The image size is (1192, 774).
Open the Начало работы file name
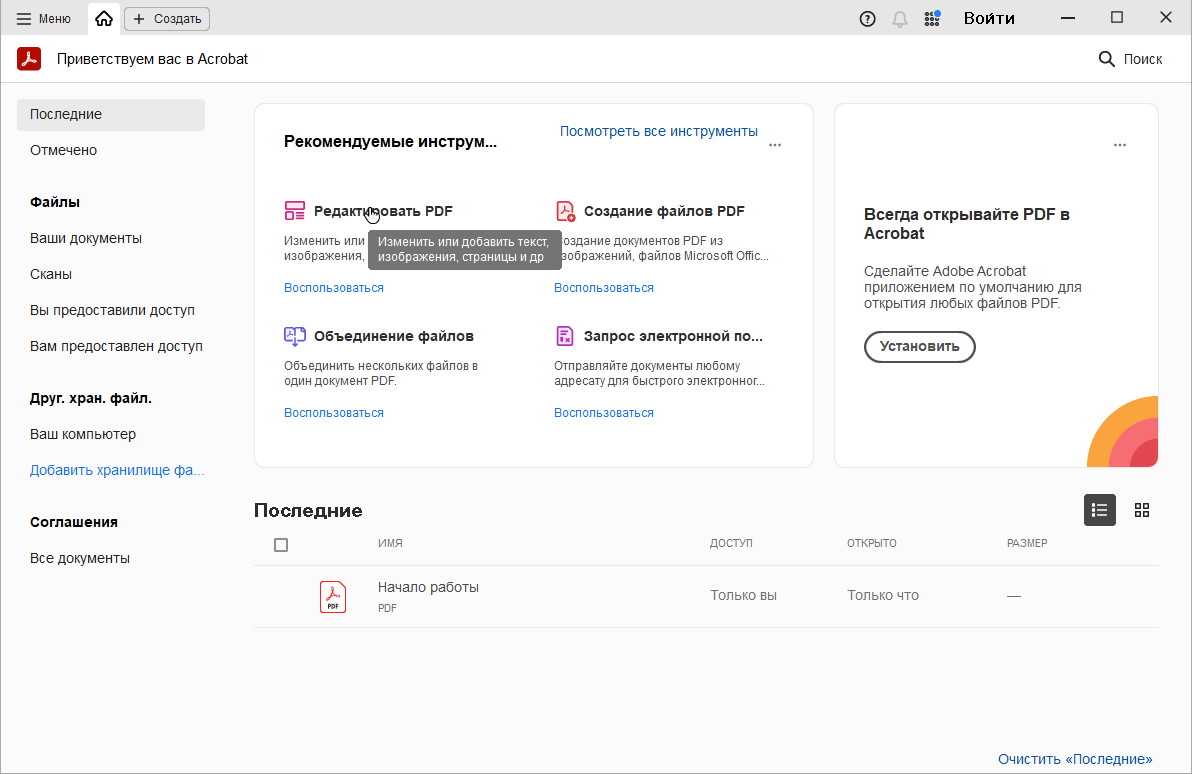tap(428, 587)
